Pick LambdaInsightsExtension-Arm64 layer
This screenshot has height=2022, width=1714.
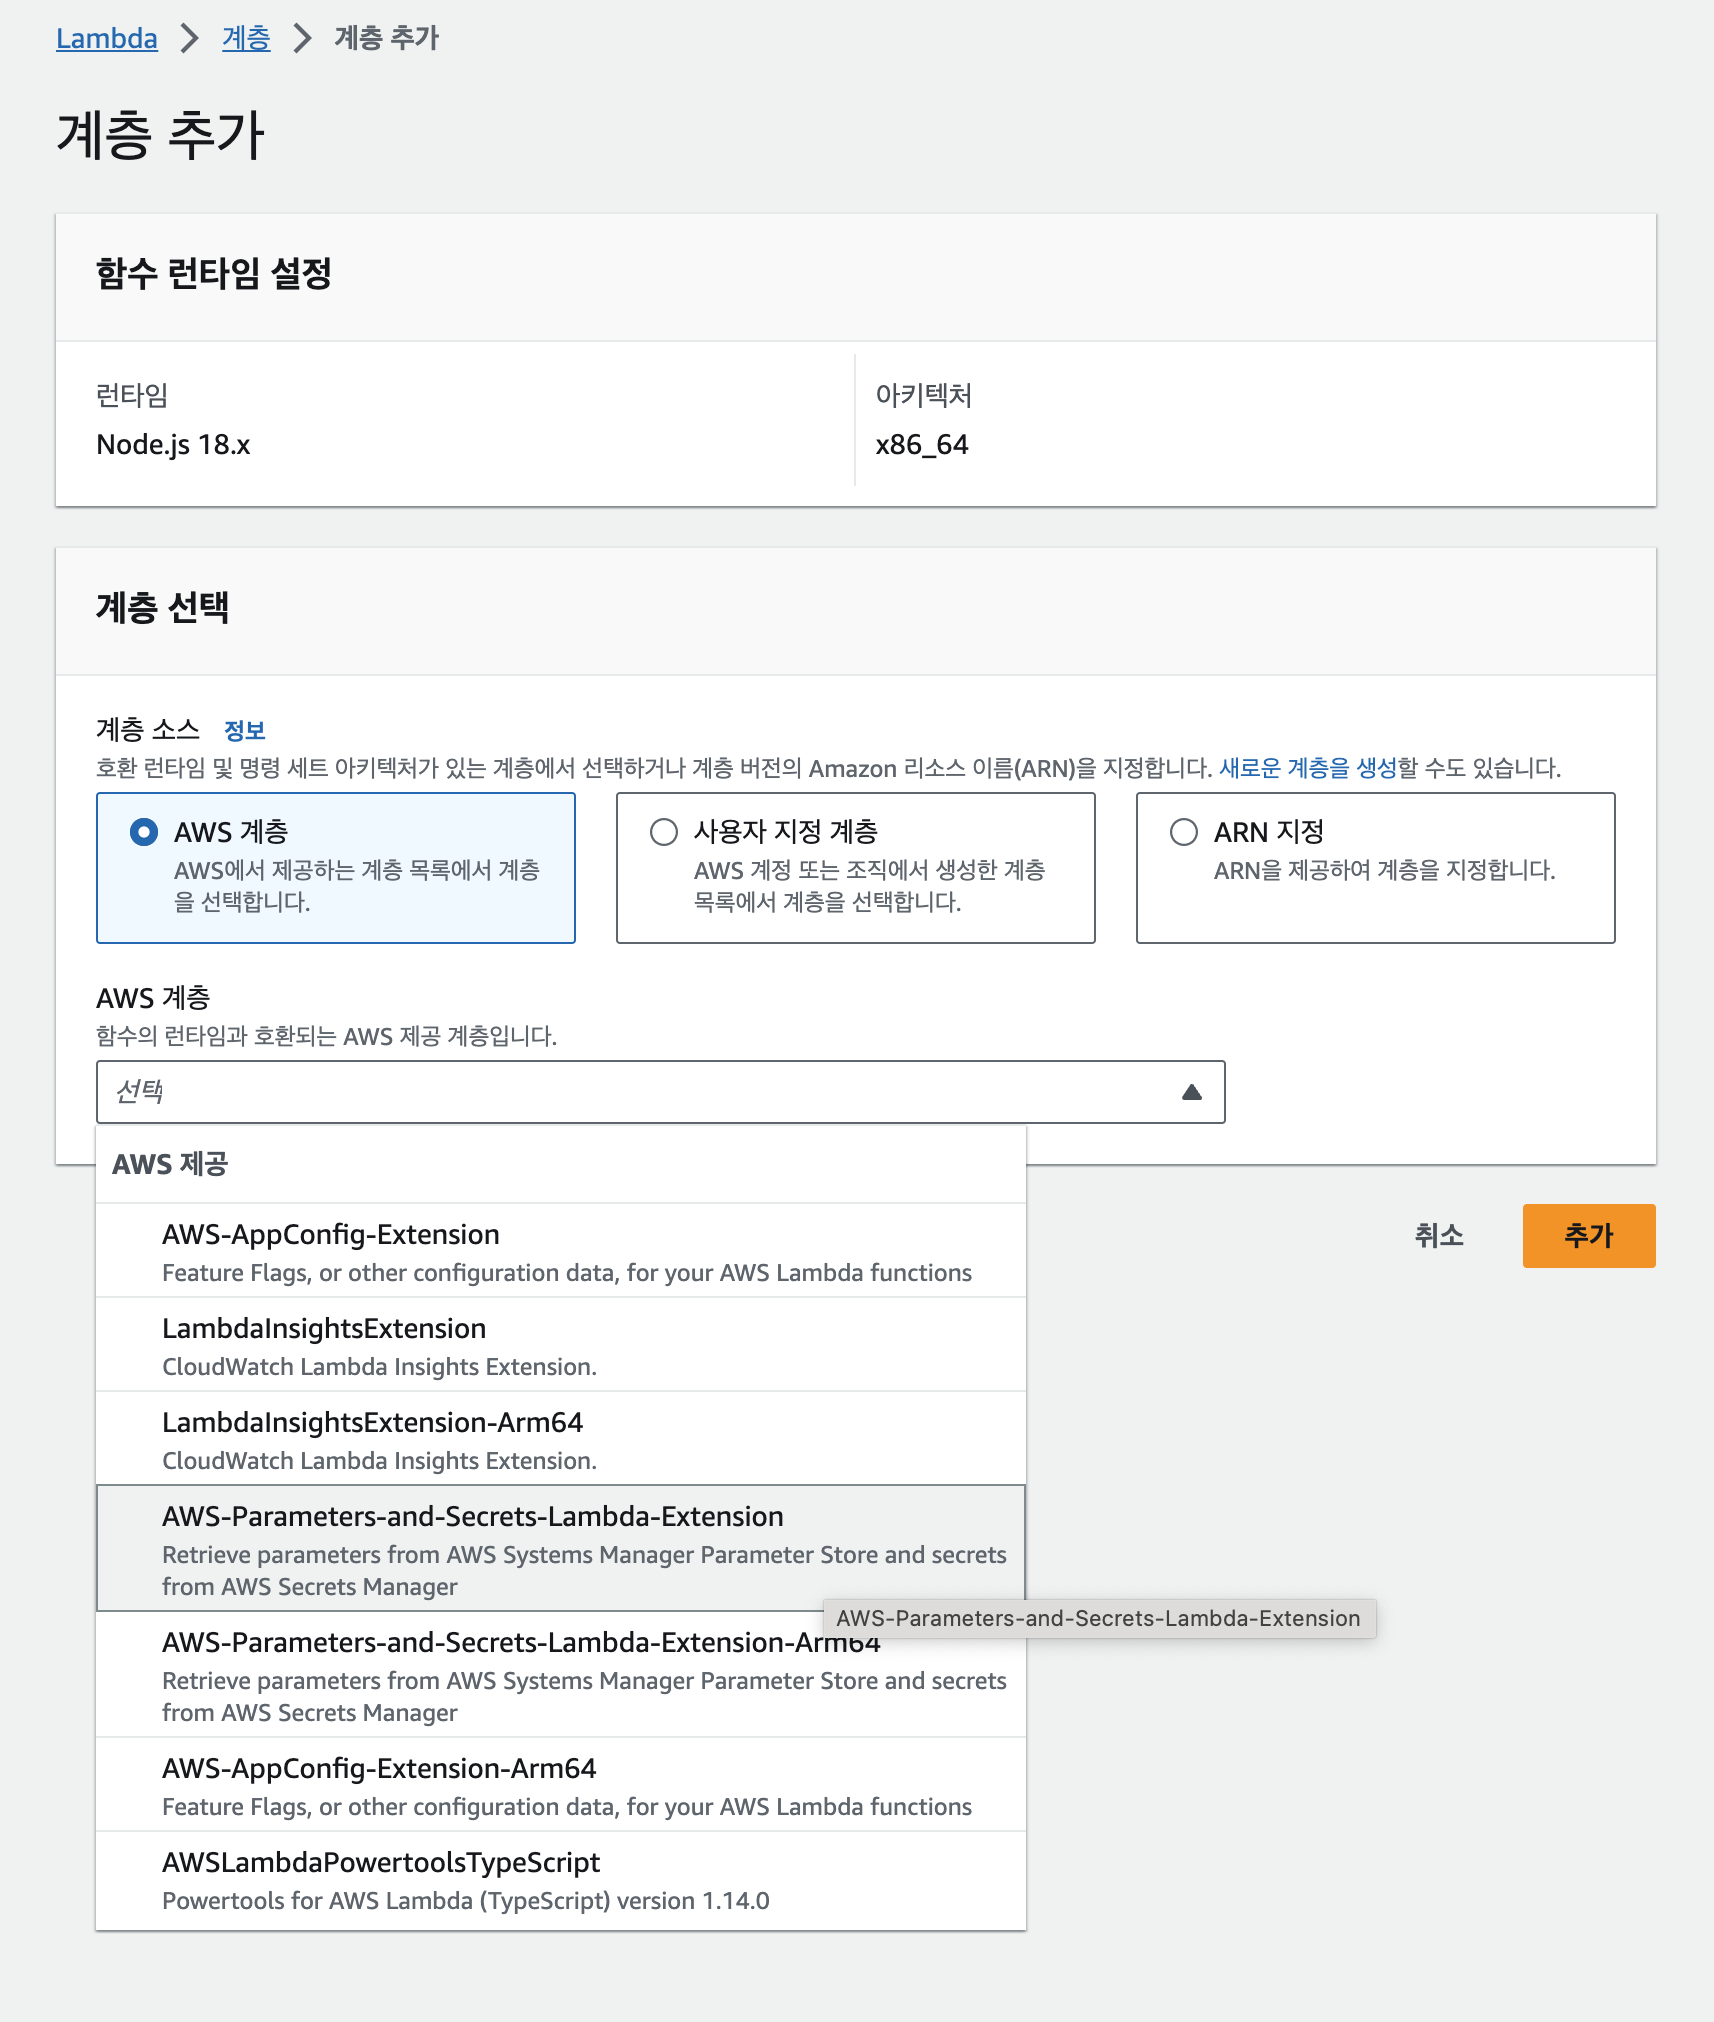(x=373, y=1423)
